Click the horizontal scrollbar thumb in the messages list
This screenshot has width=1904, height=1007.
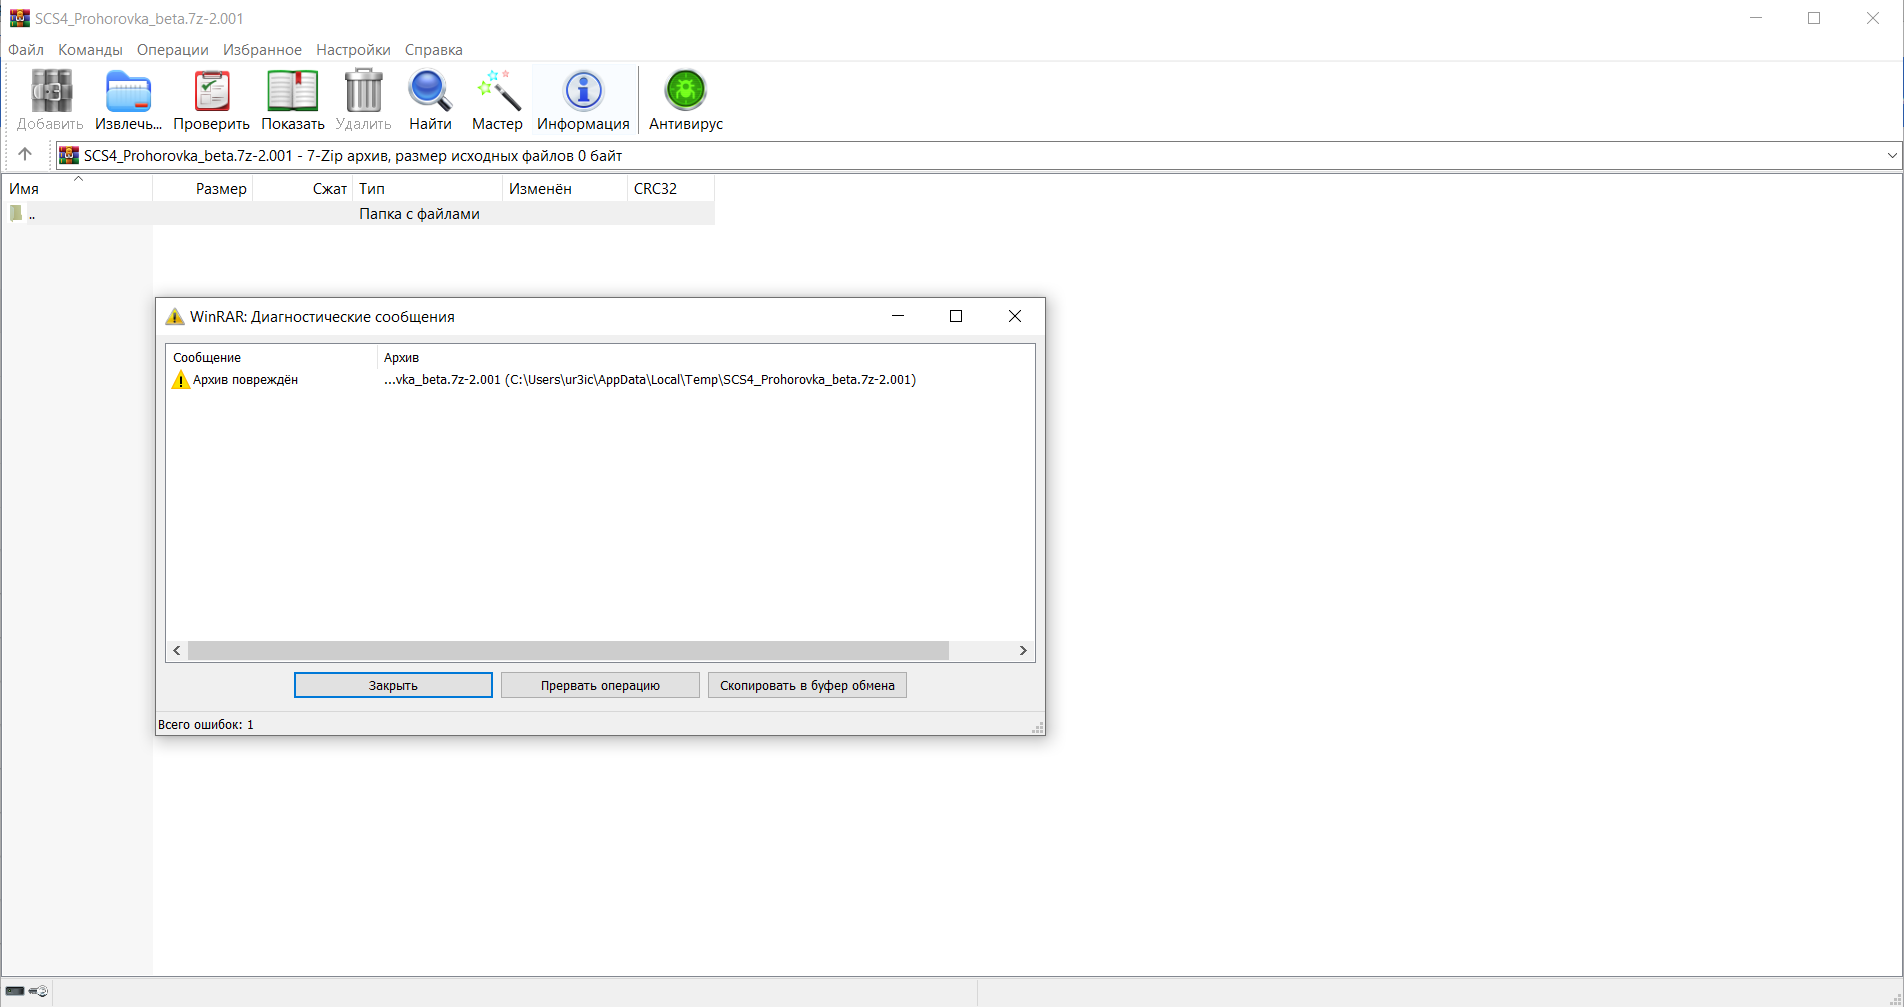click(568, 650)
